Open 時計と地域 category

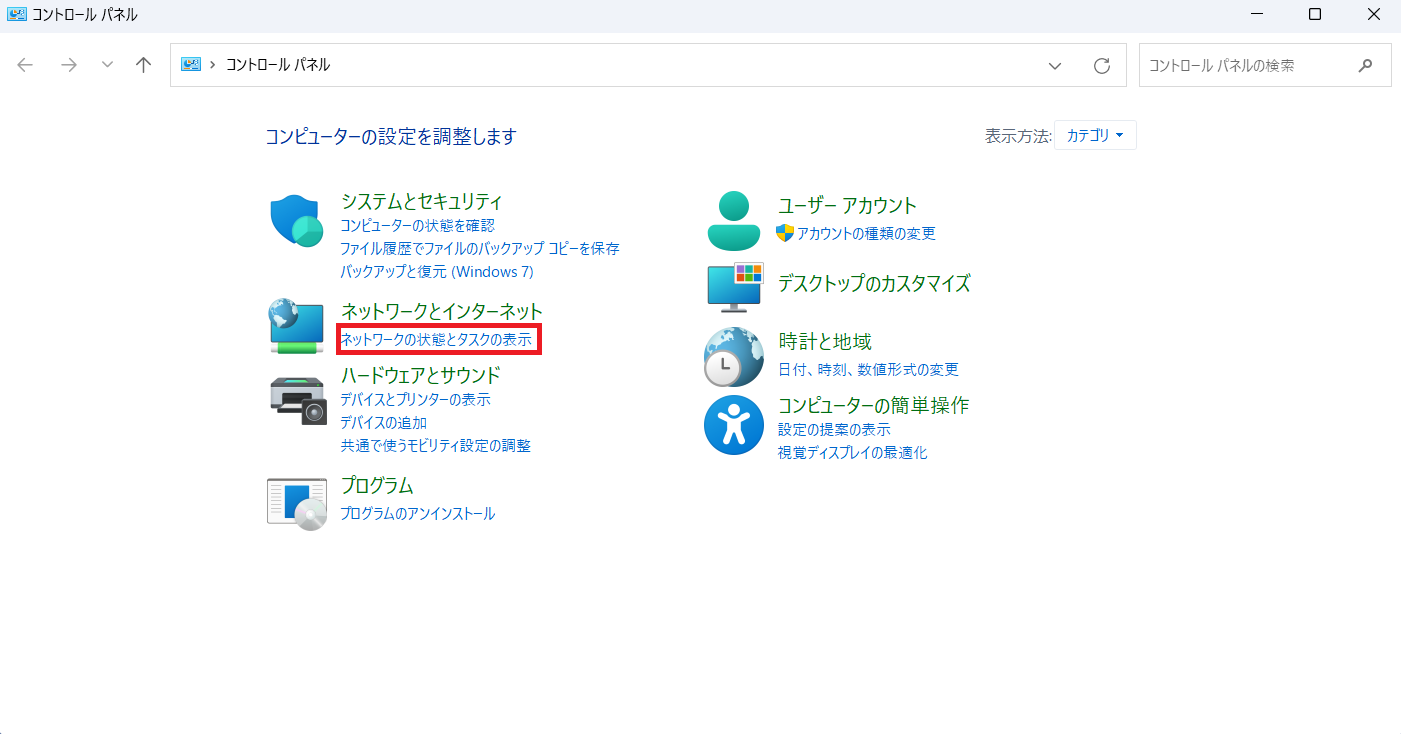tap(824, 342)
